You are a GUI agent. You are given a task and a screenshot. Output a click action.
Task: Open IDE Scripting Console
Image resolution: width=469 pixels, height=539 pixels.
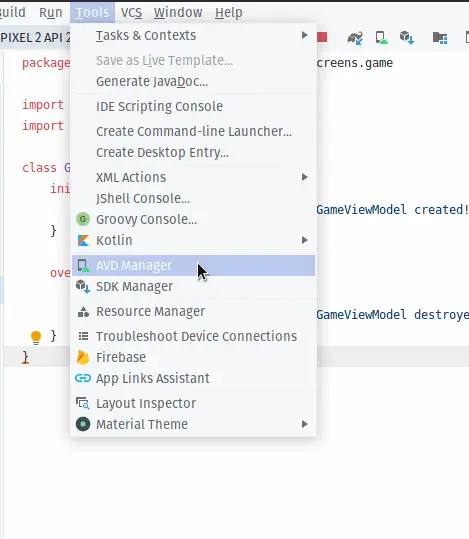193,106
